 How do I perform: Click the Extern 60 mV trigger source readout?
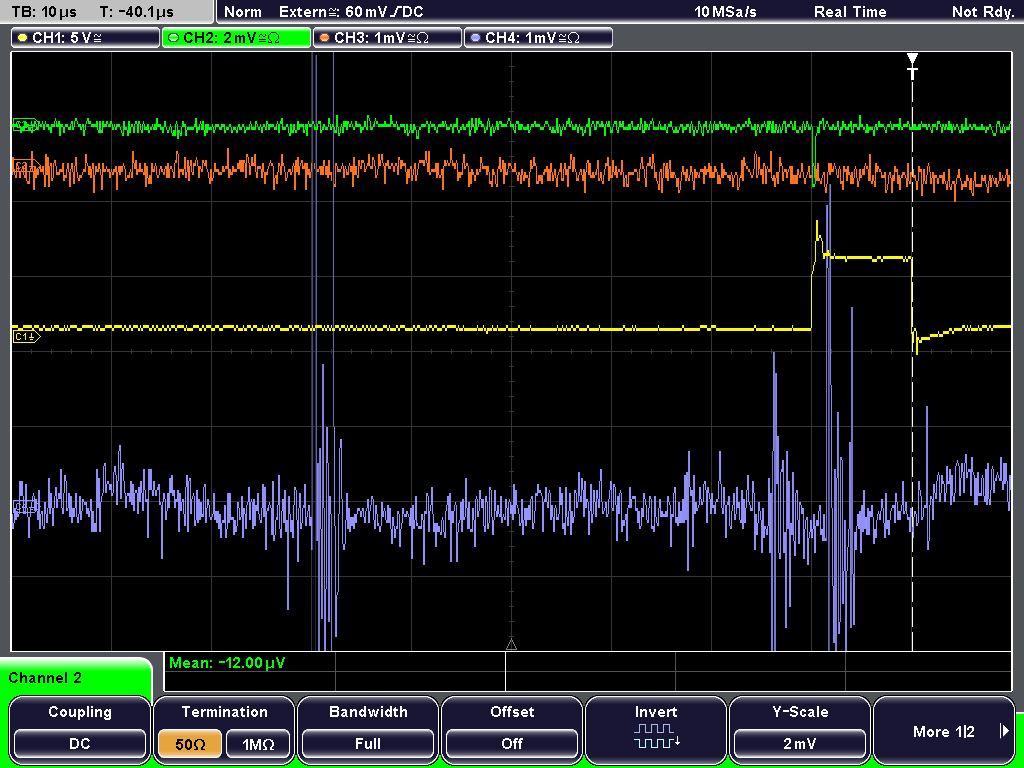(x=351, y=12)
